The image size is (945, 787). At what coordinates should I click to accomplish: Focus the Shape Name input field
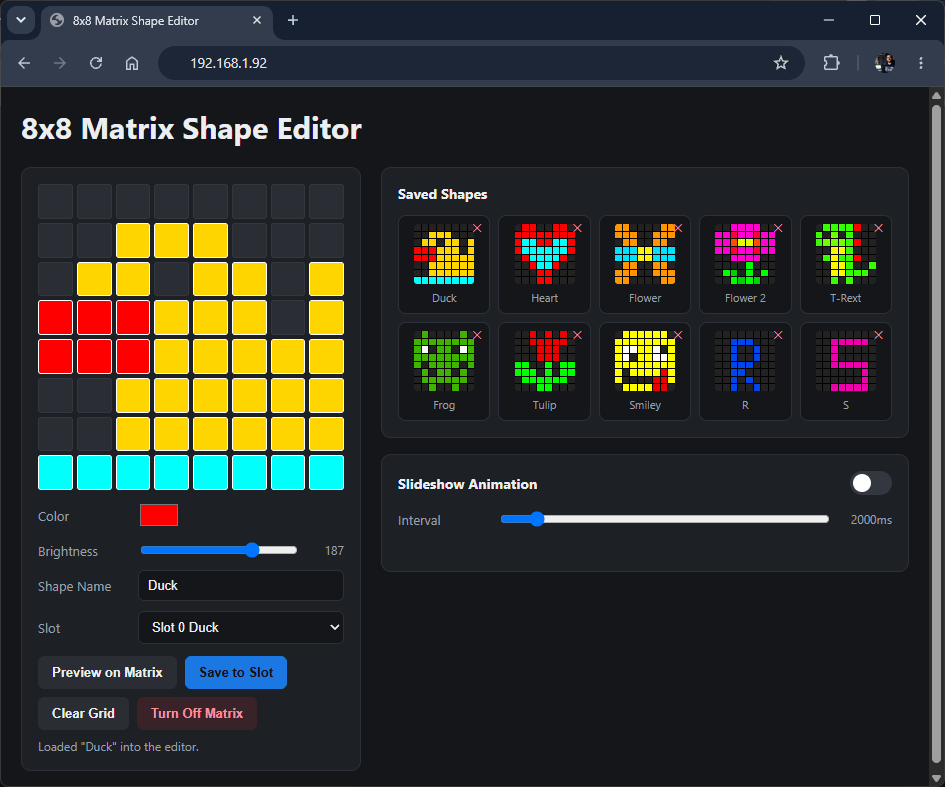tap(241, 586)
